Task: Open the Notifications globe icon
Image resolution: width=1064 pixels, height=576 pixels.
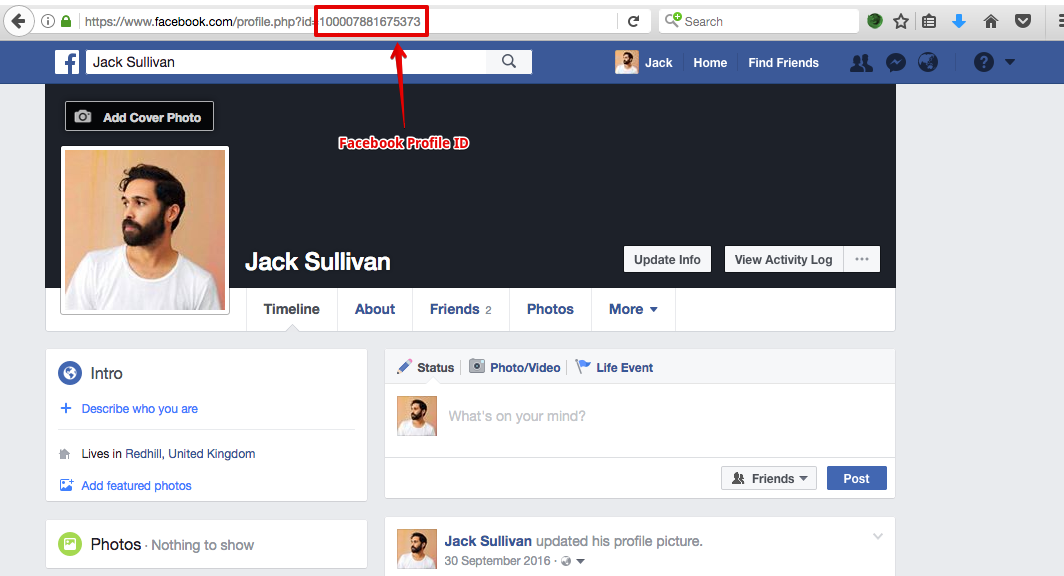Action: 928,62
